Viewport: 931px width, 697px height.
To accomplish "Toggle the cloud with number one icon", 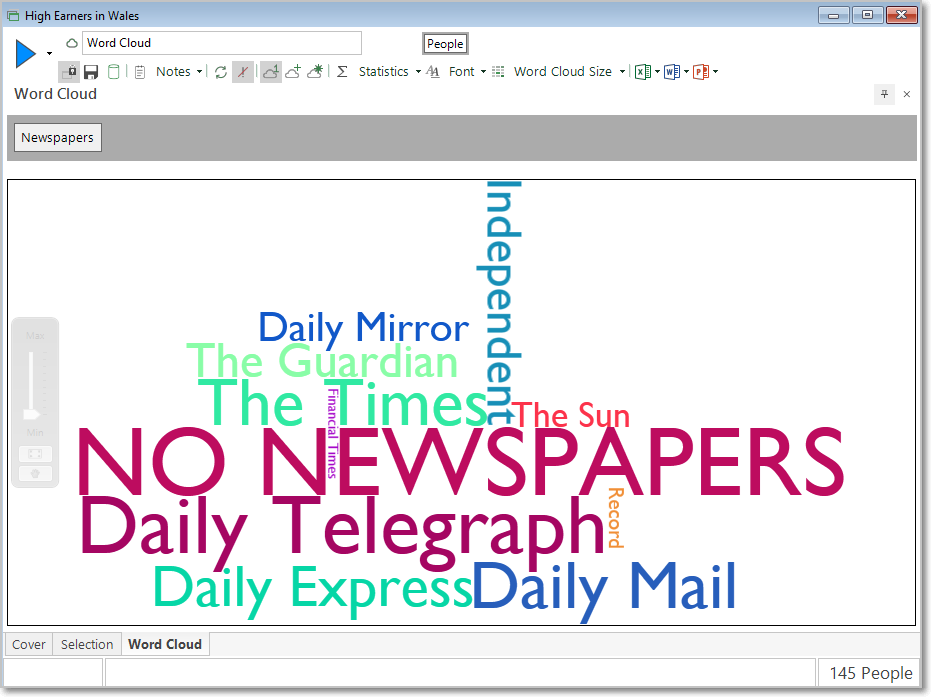I will (271, 72).
